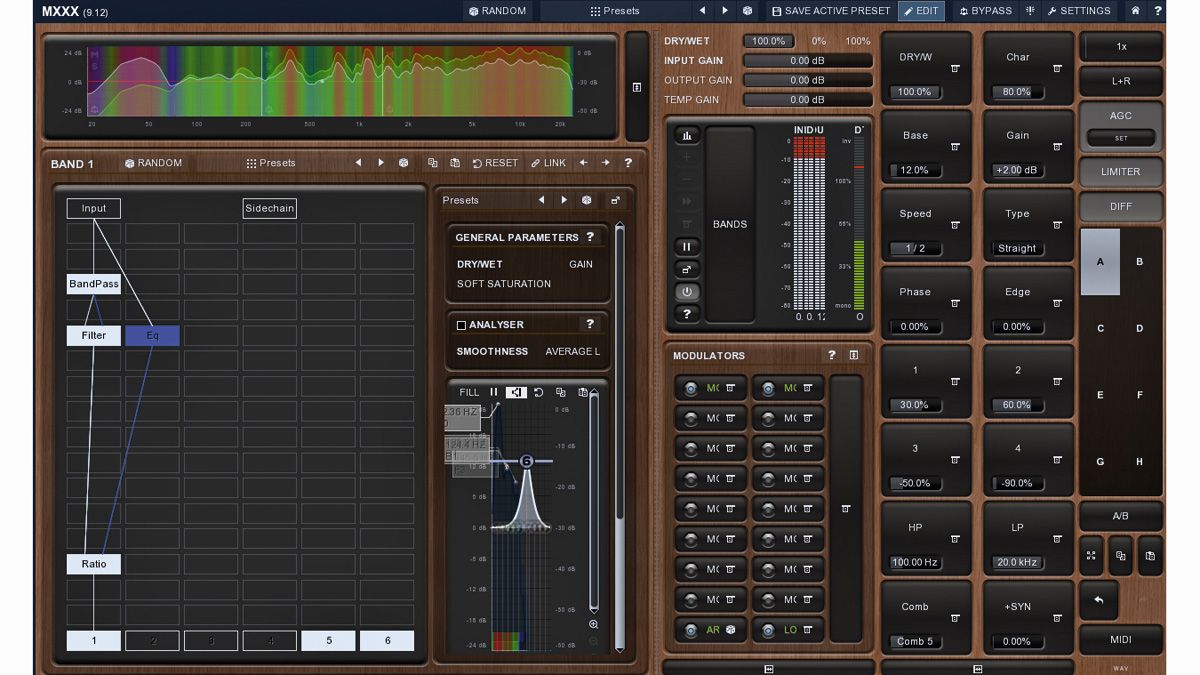Click the meter bar-chart icon
Image resolution: width=1200 pixels, height=675 pixels.
click(x=687, y=135)
